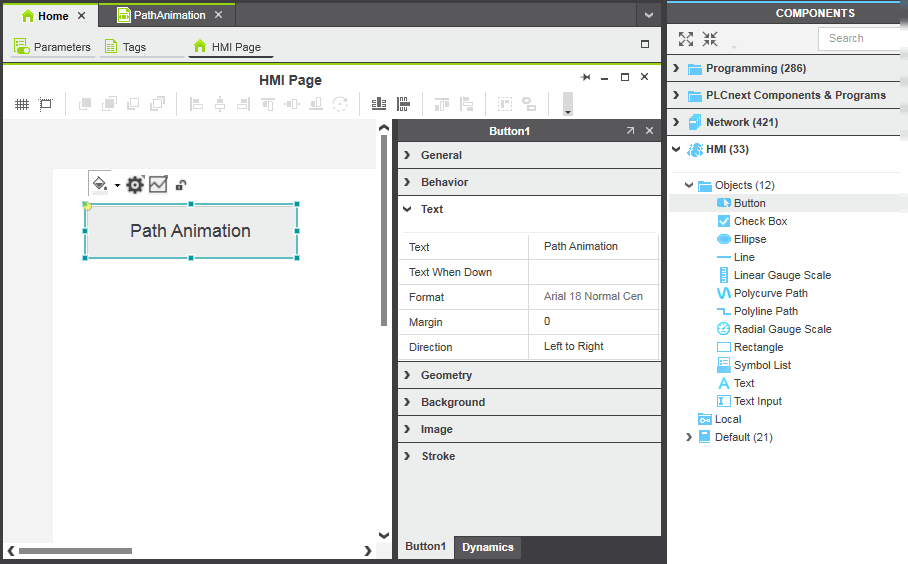Click the collapse all components icon
The width and height of the screenshot is (908, 564).
point(710,39)
